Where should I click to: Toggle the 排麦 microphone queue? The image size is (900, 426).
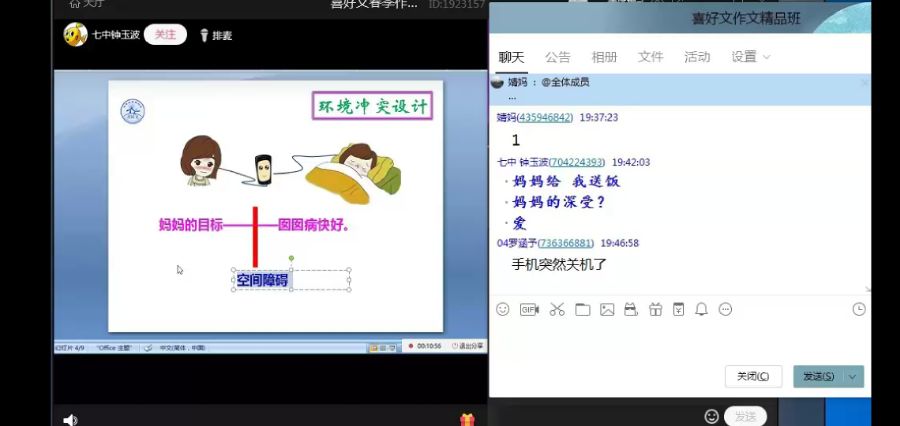(x=216, y=36)
